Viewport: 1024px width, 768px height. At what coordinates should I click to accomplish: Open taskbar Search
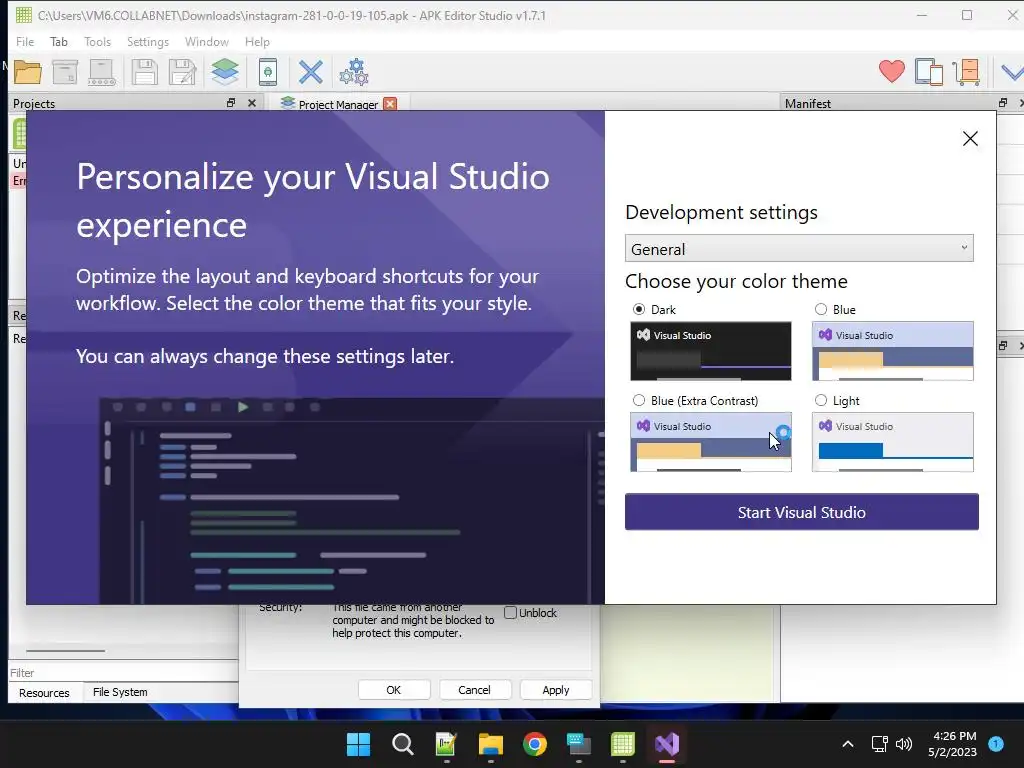(x=402, y=744)
